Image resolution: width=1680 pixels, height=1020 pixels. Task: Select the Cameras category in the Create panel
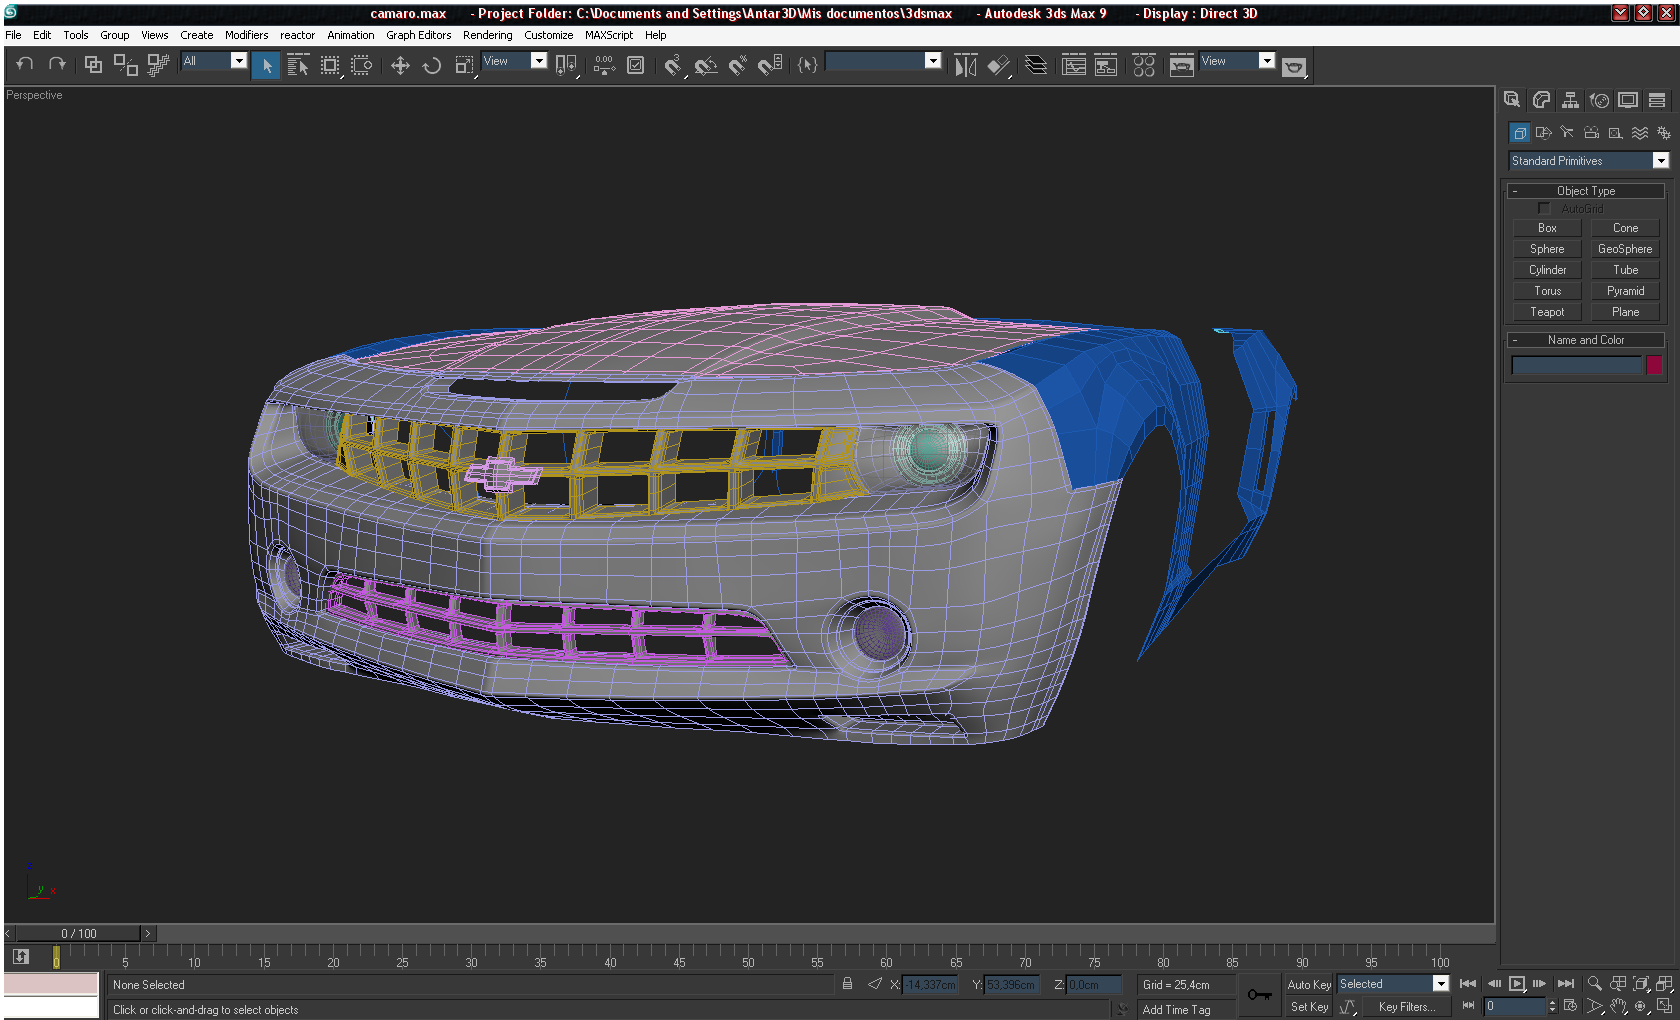tap(1591, 133)
